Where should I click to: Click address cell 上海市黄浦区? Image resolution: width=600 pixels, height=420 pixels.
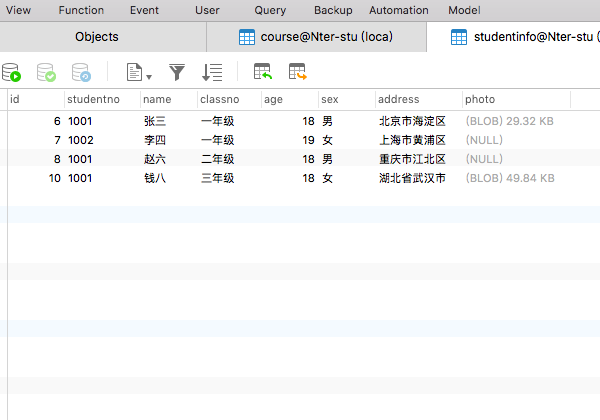click(412, 140)
